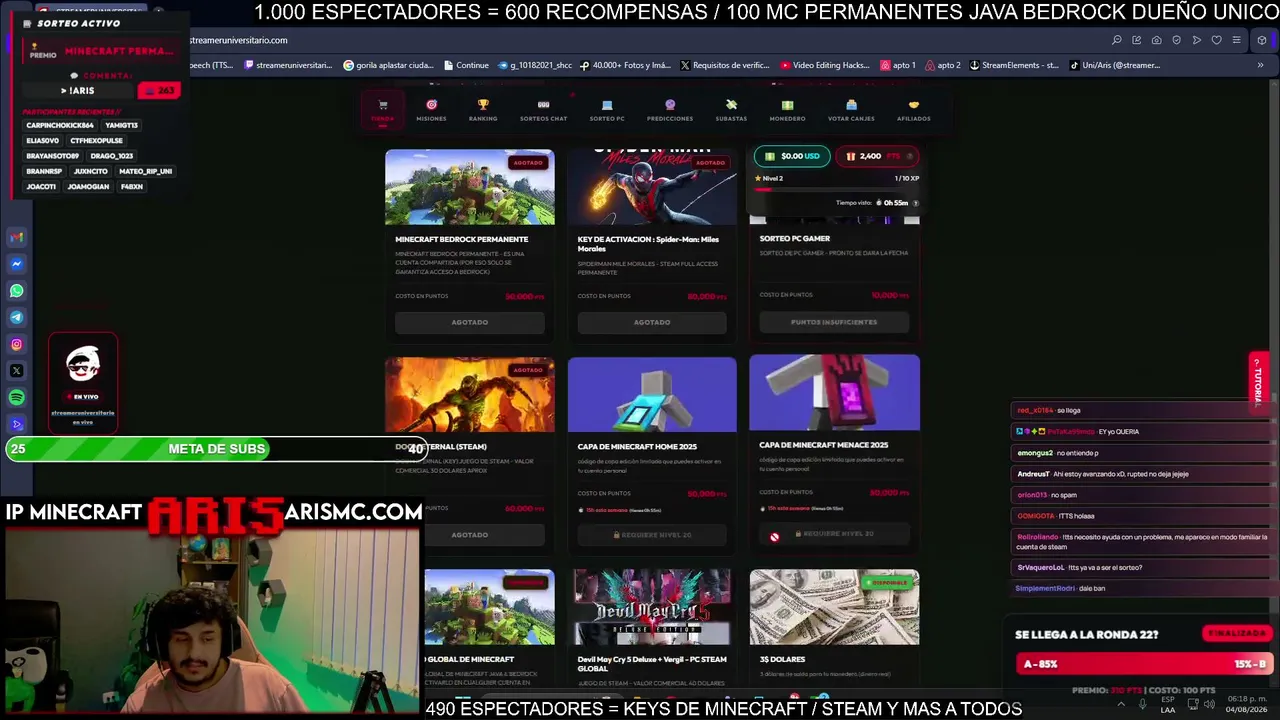
Task: Open the Capa de Minecraft Home 2025 image
Action: click(x=652, y=395)
